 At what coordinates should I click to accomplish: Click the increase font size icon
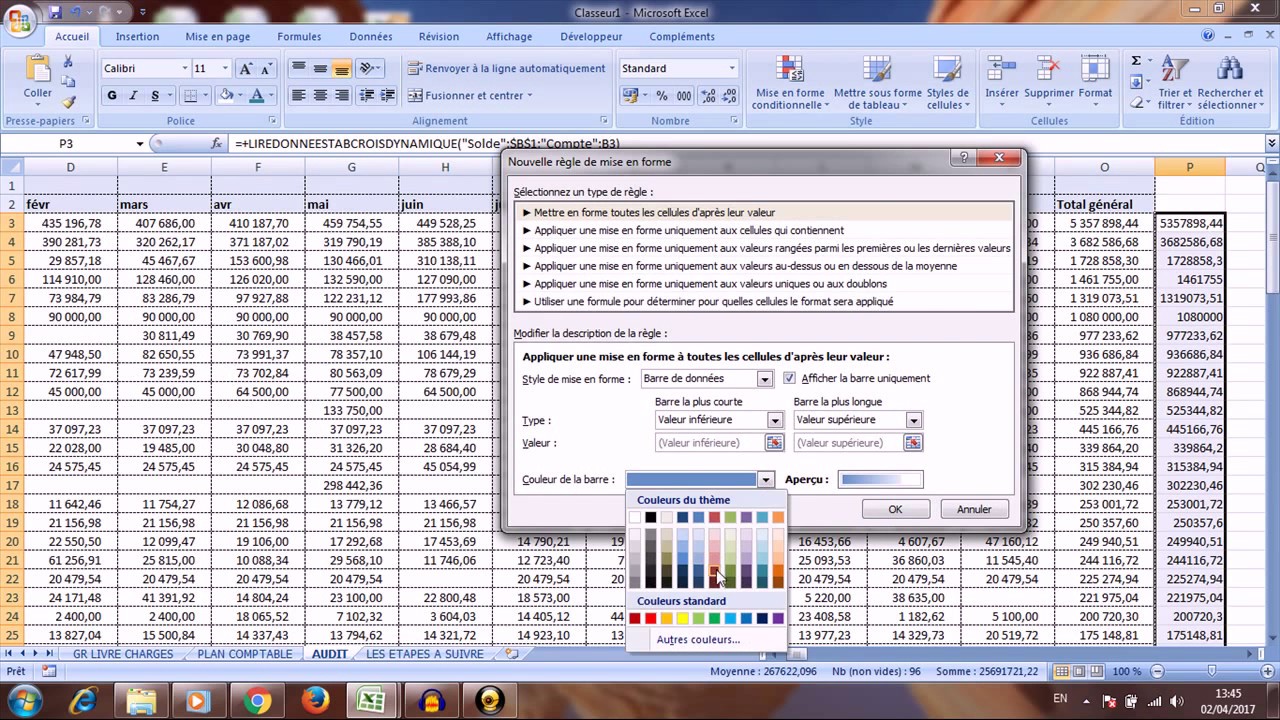tap(245, 68)
